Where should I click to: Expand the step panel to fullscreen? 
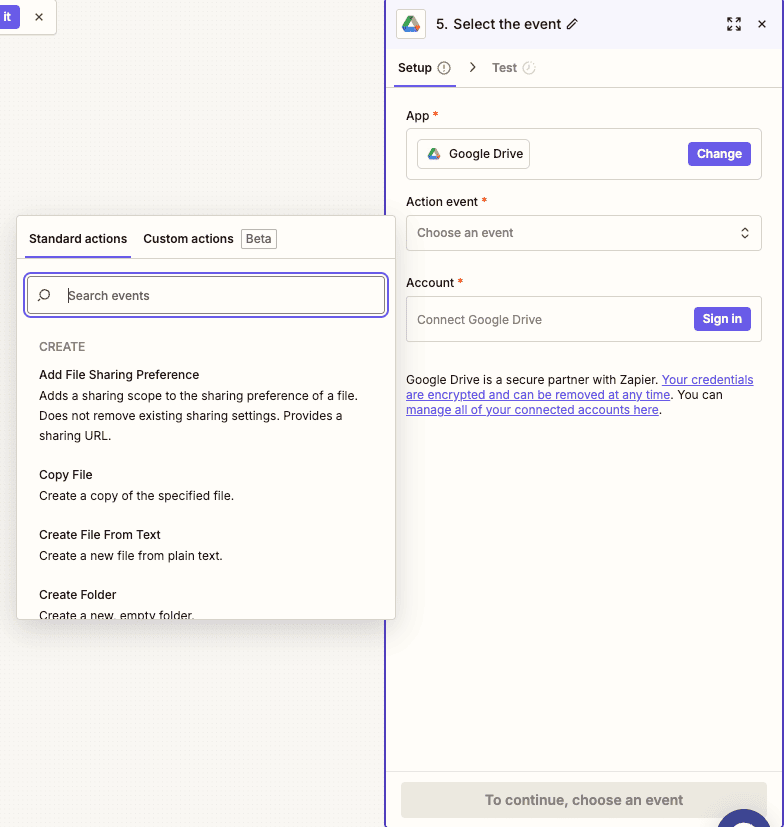pos(734,24)
